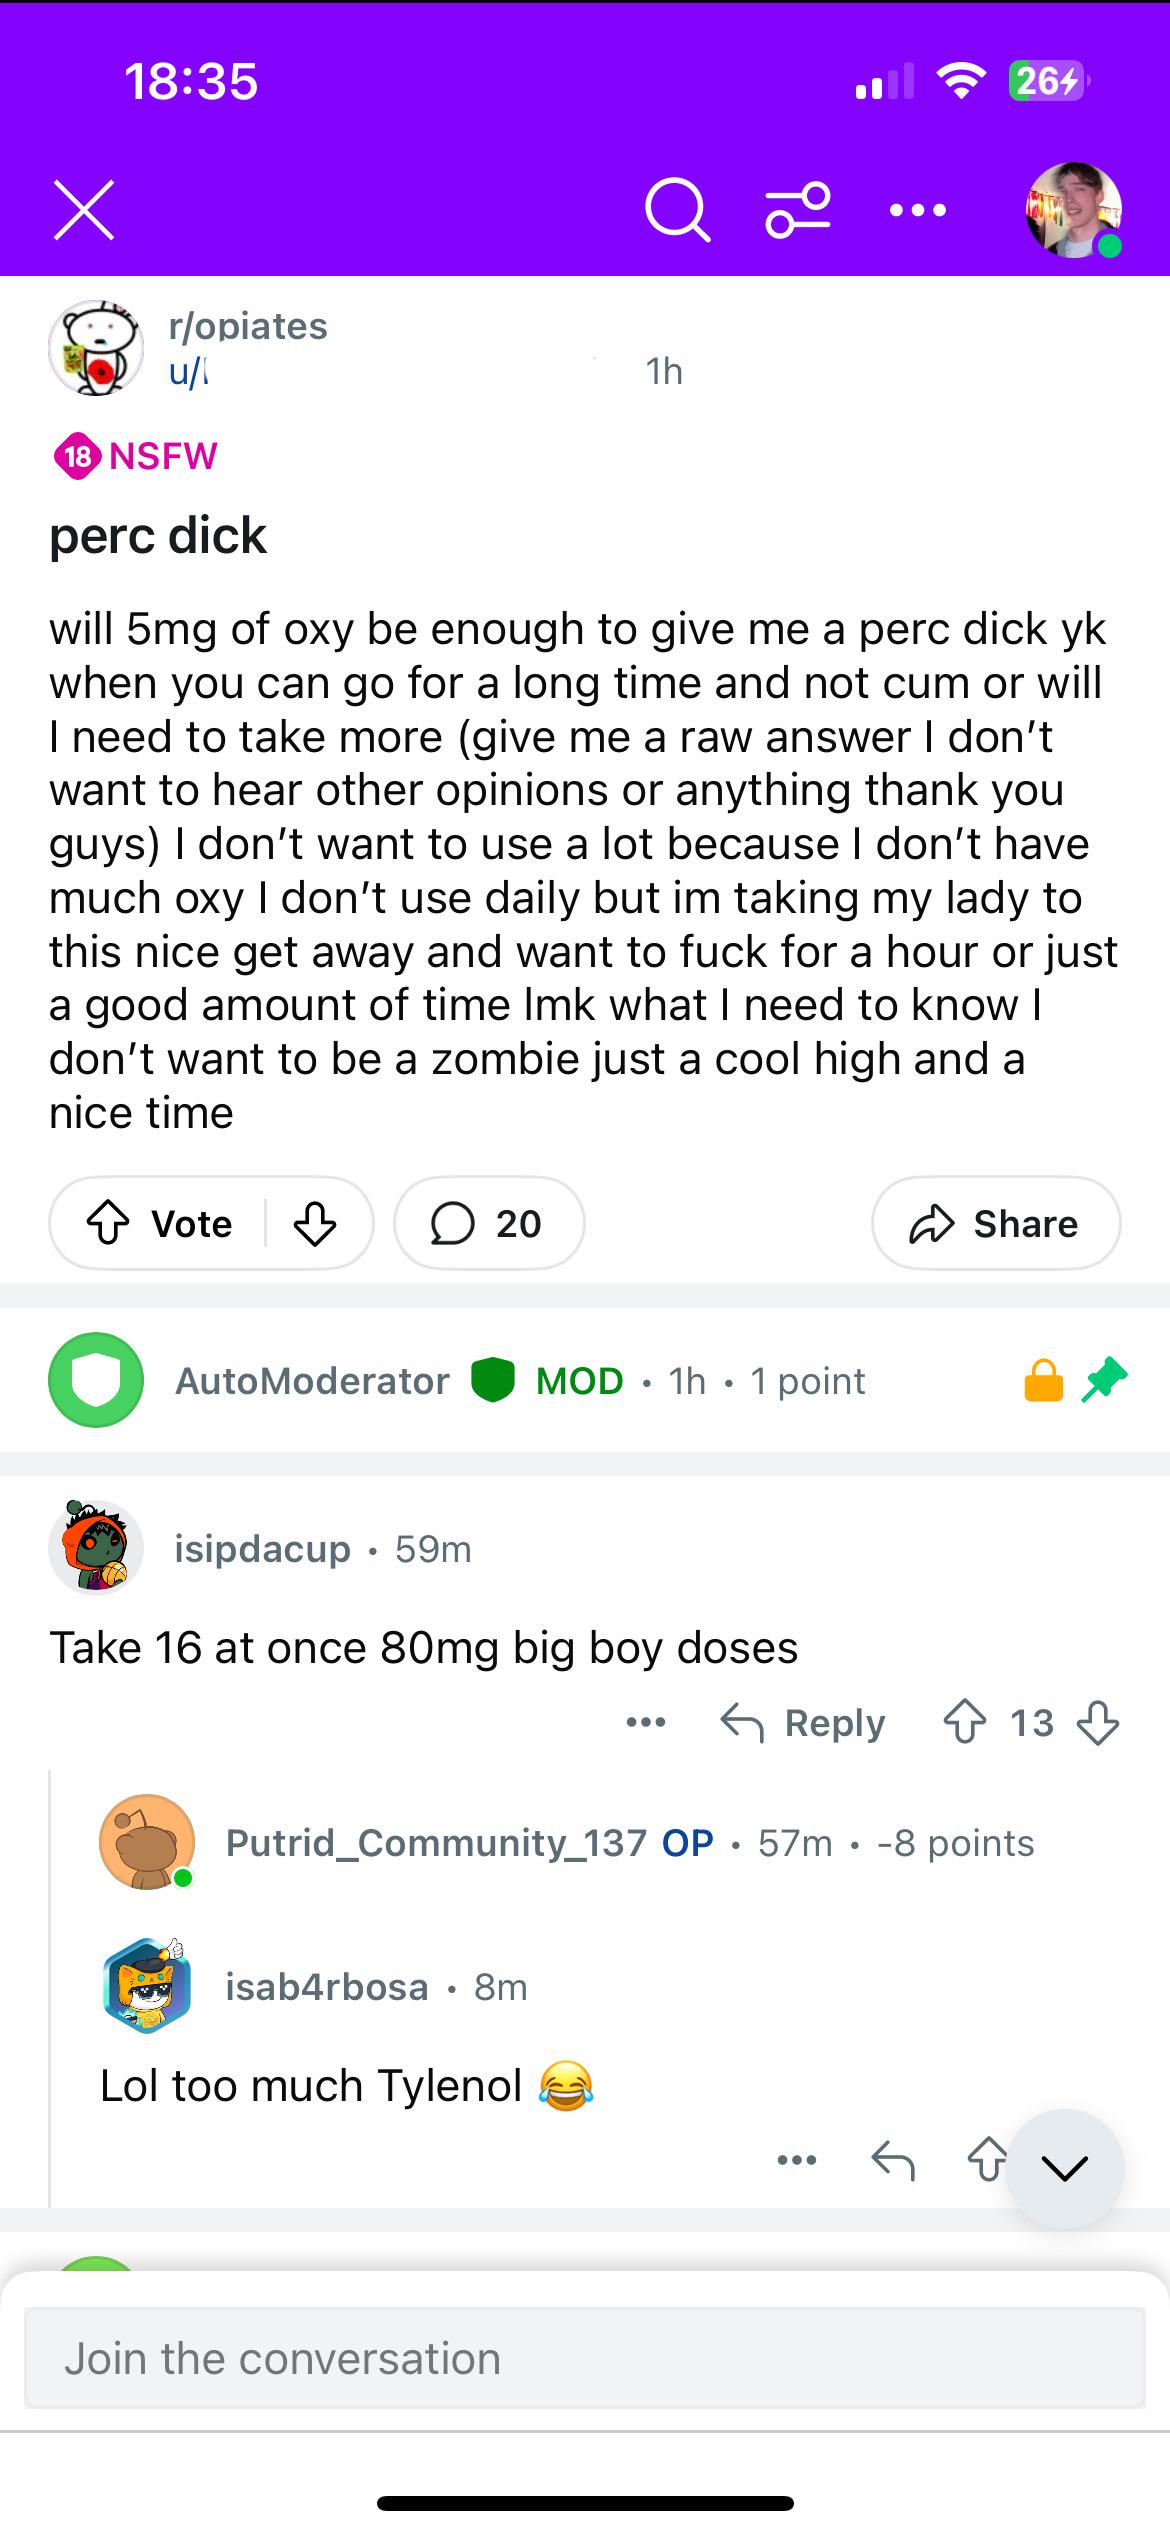Expand Putrid_Community_137's collapsed reply
This screenshot has height=2535, width=1170.
click(x=630, y=1843)
